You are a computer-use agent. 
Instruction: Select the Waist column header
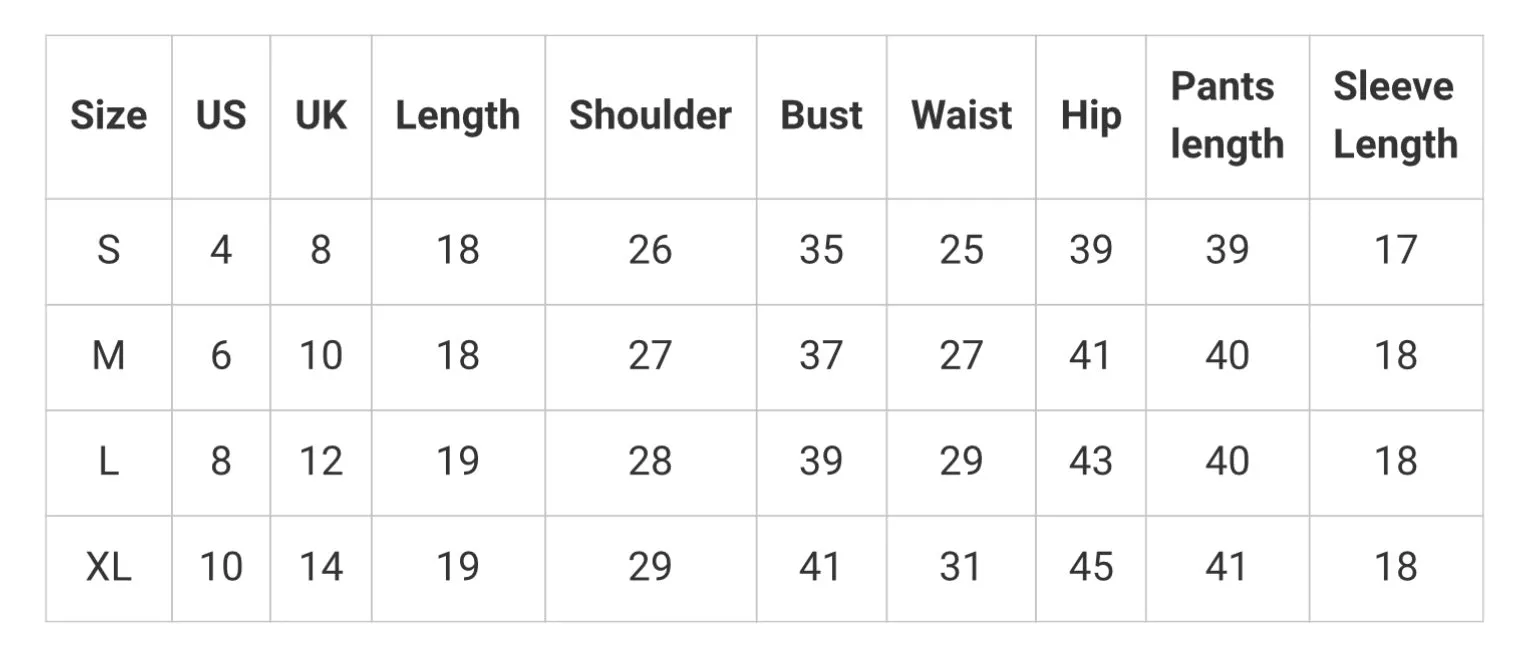(961, 116)
